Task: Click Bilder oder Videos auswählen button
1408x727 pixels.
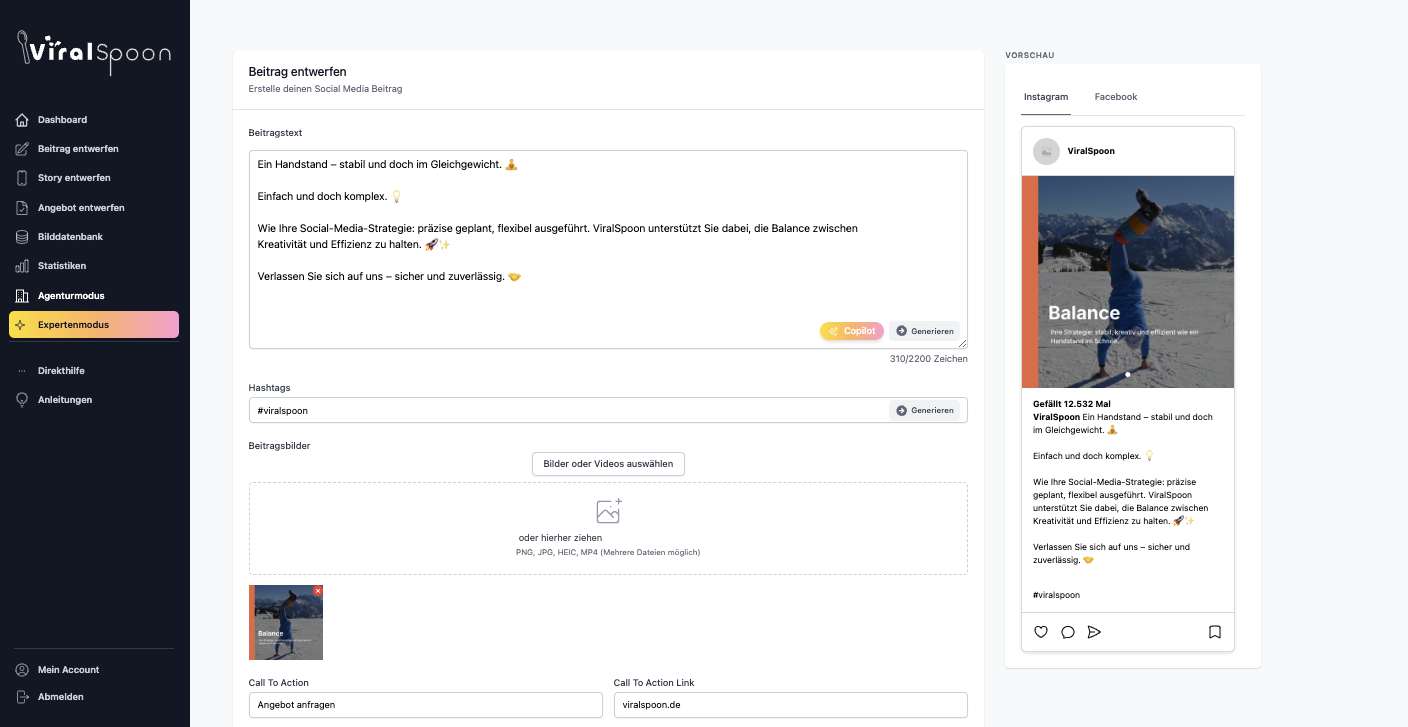Action: point(608,464)
